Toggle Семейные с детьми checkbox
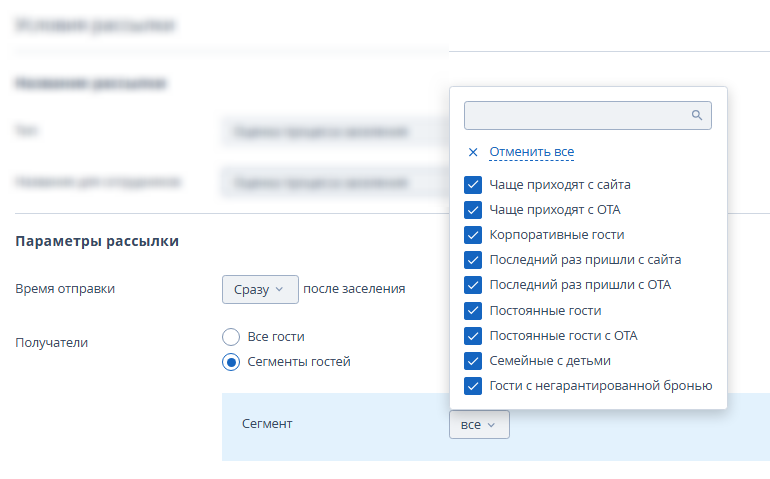Image resolution: width=770 pixels, height=479 pixels. coord(473,360)
